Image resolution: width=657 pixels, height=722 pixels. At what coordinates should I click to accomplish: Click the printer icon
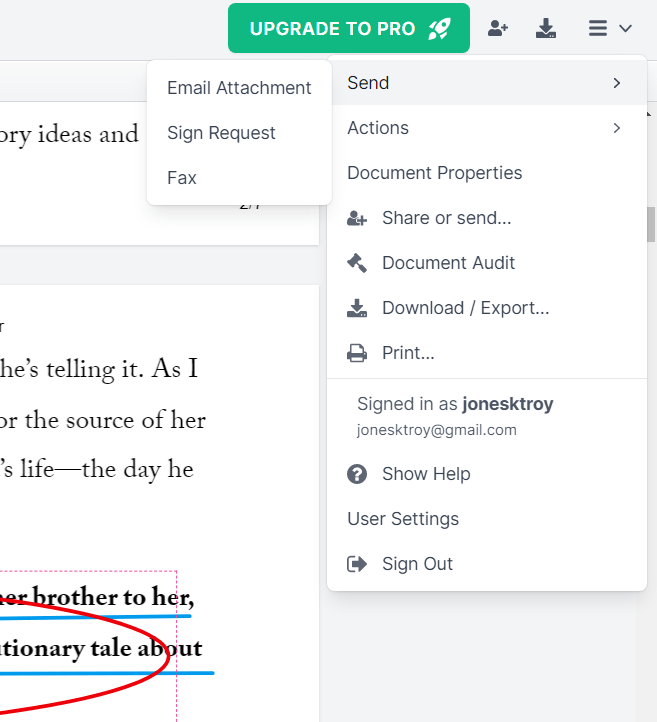(357, 353)
